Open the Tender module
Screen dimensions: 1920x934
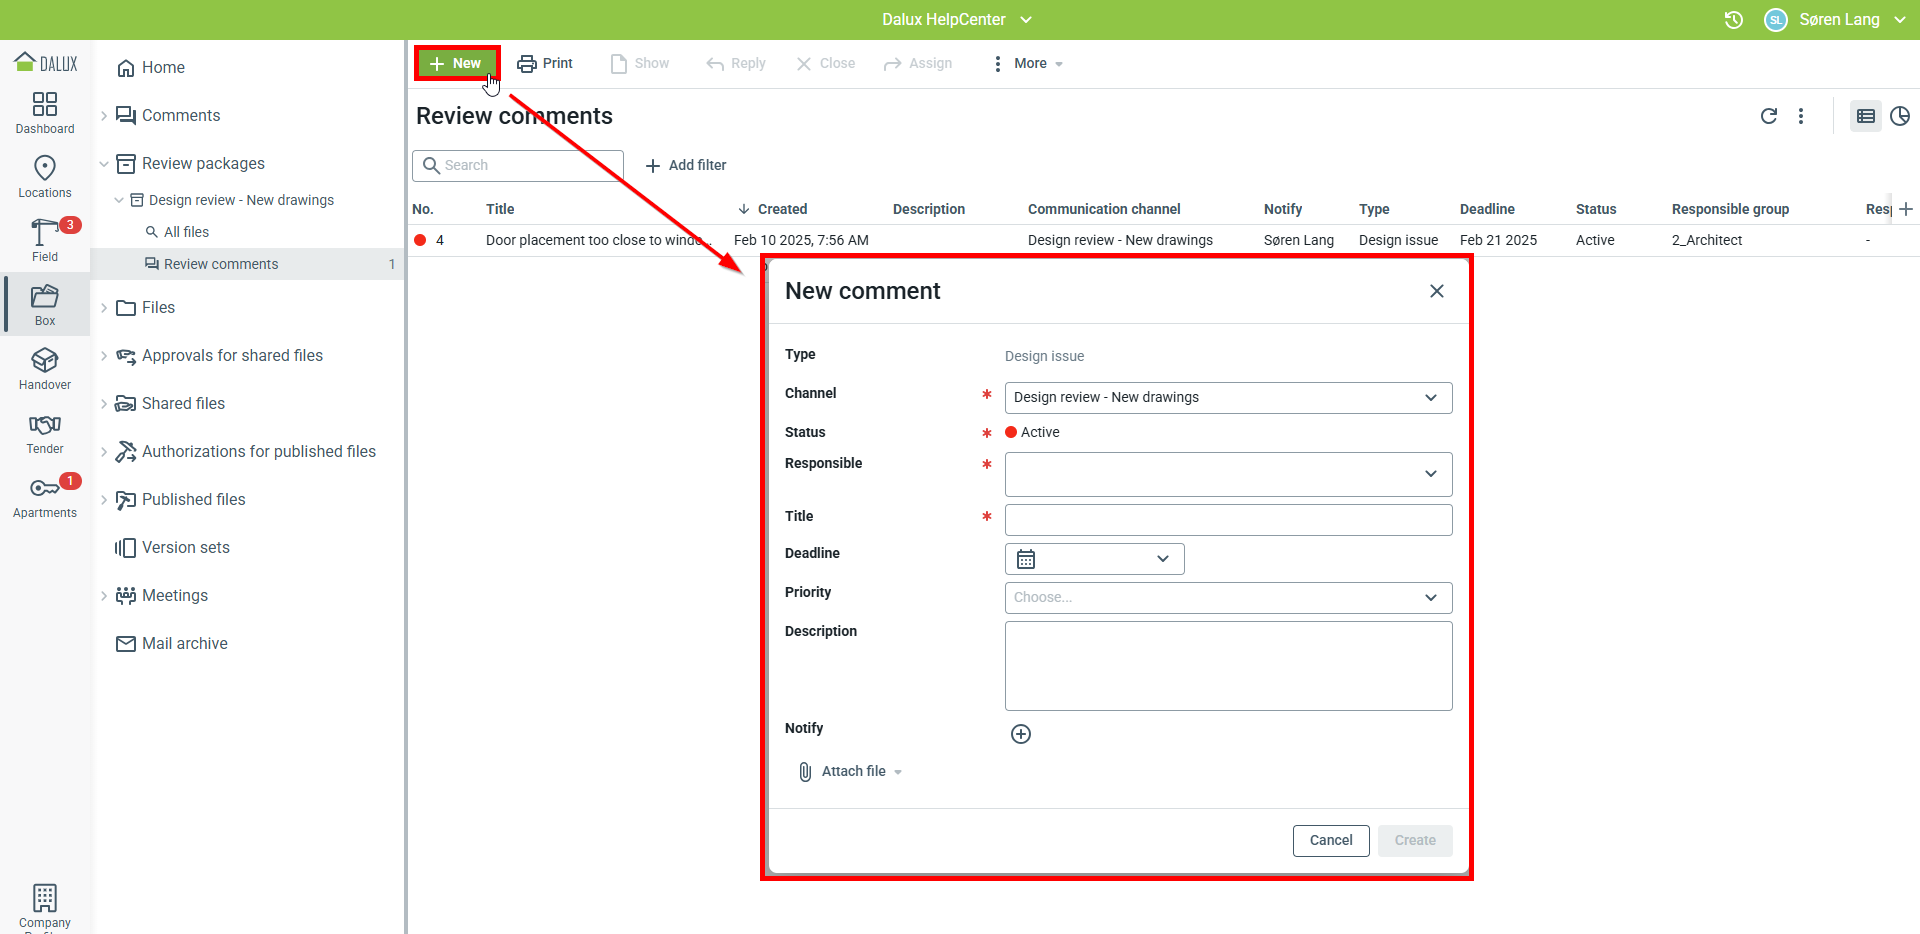45,433
